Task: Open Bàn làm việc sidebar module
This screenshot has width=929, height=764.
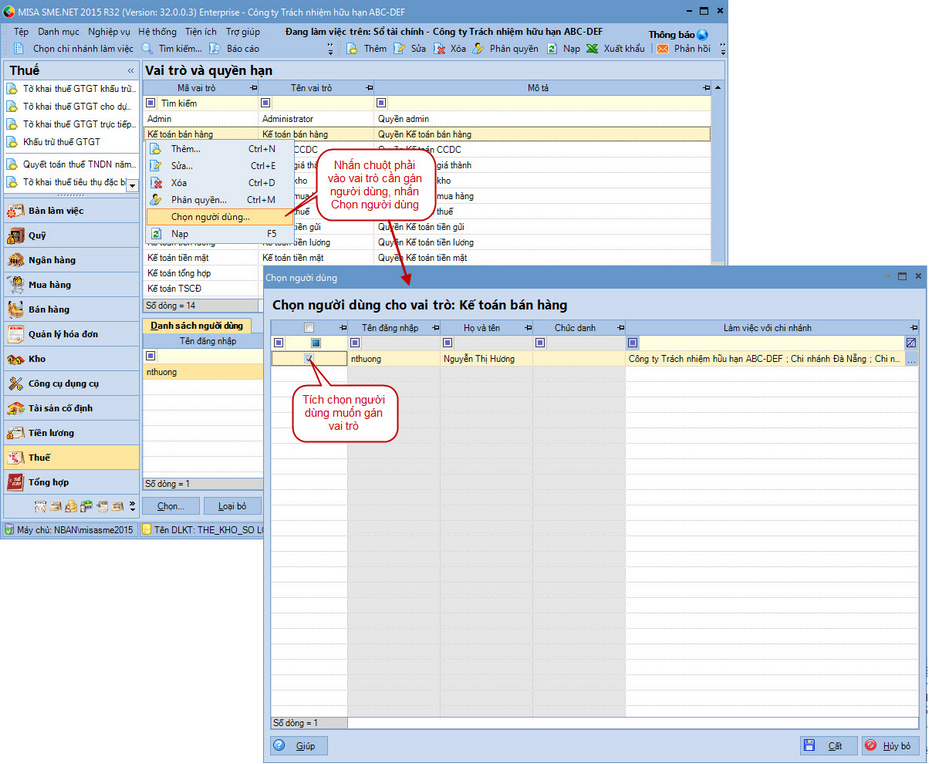Action: pos(72,211)
